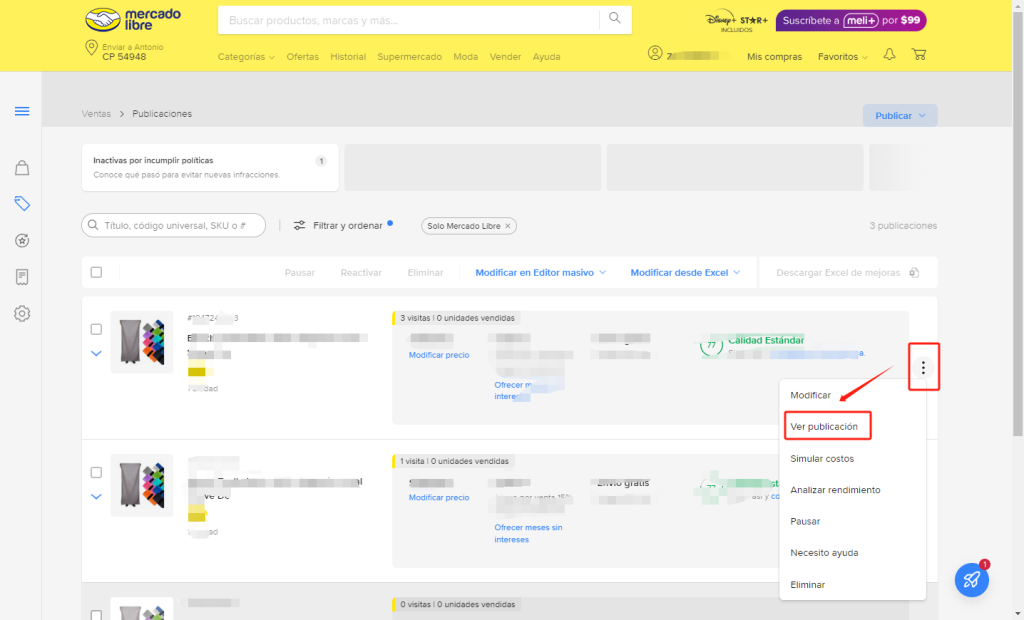Click the search magnifier button

(x=615, y=18)
